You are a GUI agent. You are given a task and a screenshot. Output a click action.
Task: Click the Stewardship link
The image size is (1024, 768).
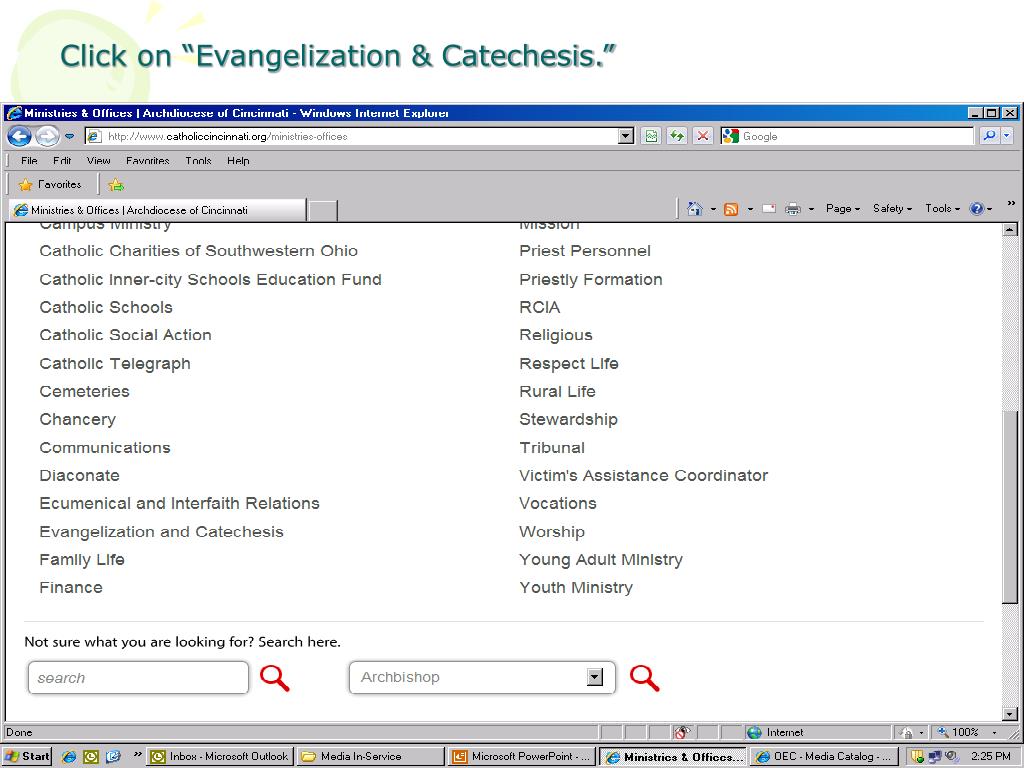pos(568,419)
